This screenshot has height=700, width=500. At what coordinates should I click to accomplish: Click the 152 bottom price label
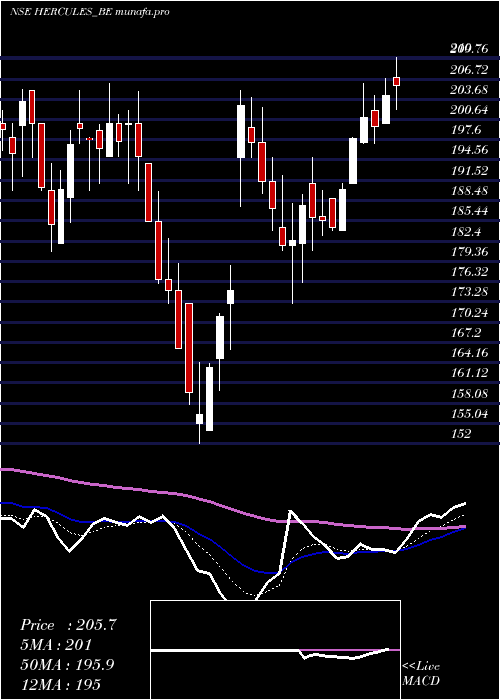(x=461, y=433)
